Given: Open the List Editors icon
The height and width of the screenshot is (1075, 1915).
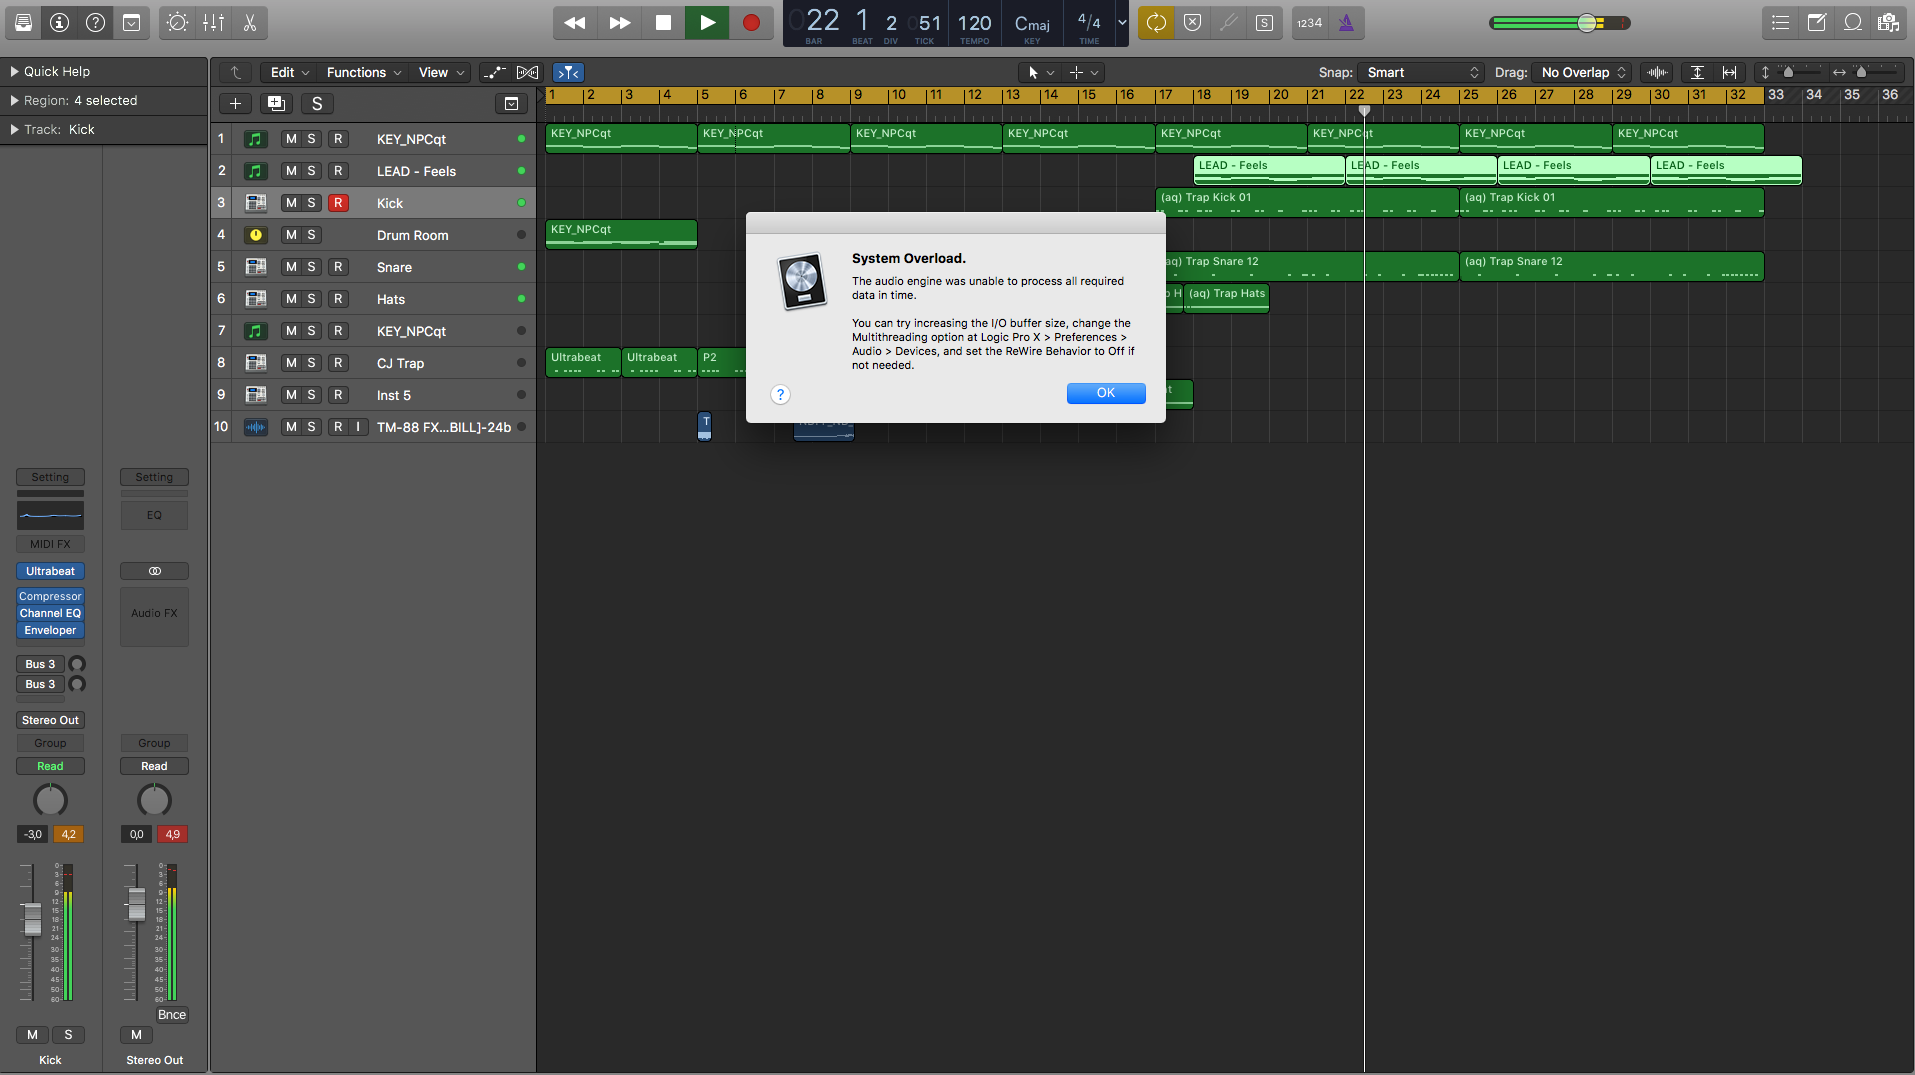Looking at the screenshot, I should (x=1781, y=22).
